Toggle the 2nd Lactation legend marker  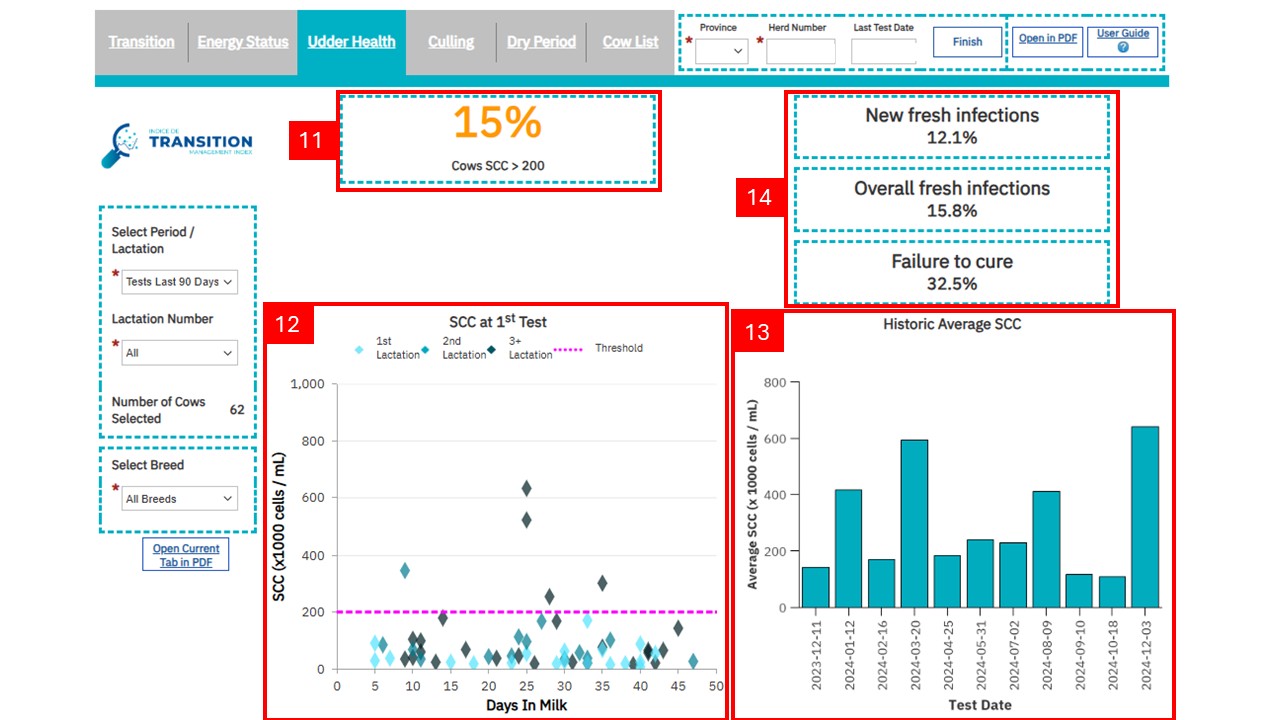[x=425, y=349]
